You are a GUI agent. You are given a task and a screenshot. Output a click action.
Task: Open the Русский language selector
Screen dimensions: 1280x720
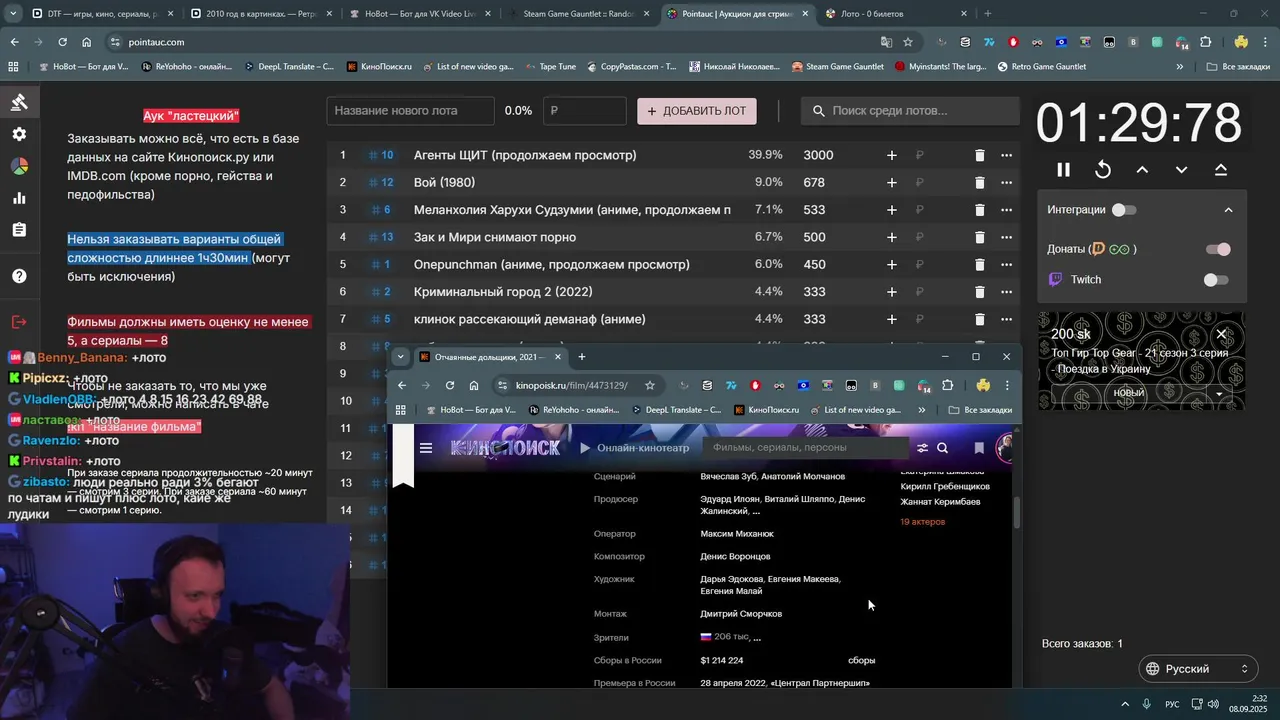[1199, 668]
